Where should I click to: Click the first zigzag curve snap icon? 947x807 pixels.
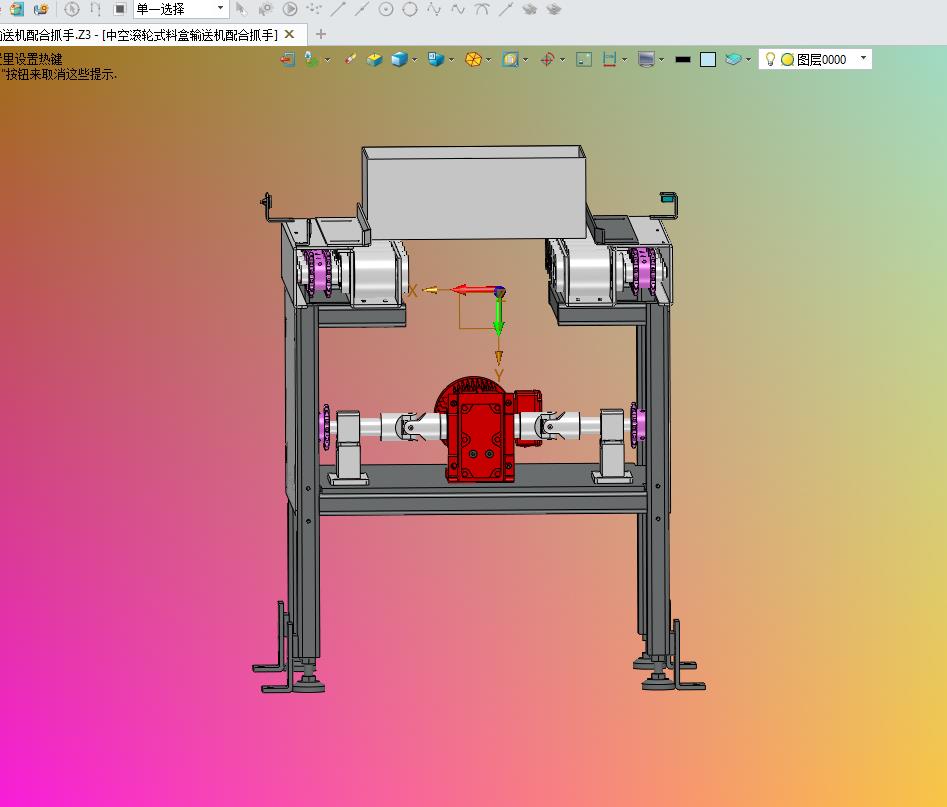[434, 9]
